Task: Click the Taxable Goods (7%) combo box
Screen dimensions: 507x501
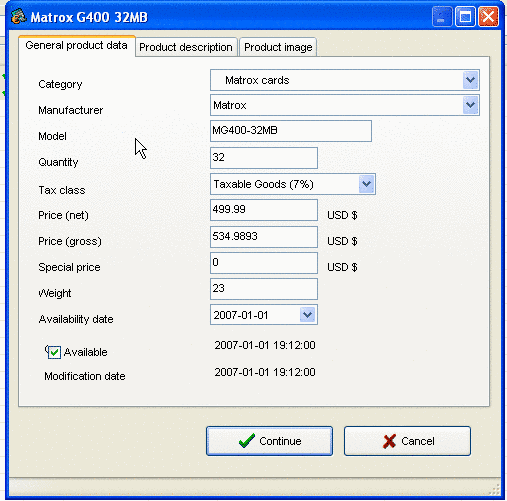Action: click(293, 184)
